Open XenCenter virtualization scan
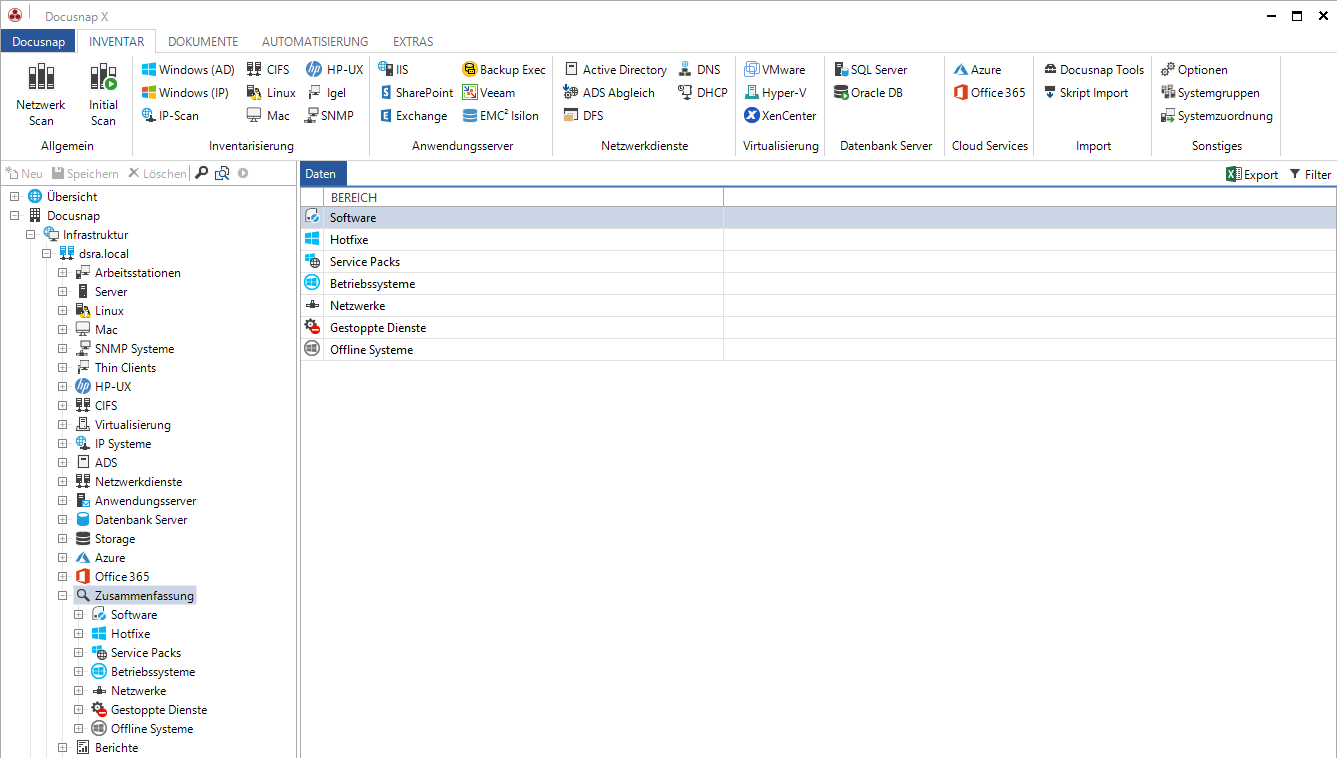The width and height of the screenshot is (1337, 758). [780, 116]
